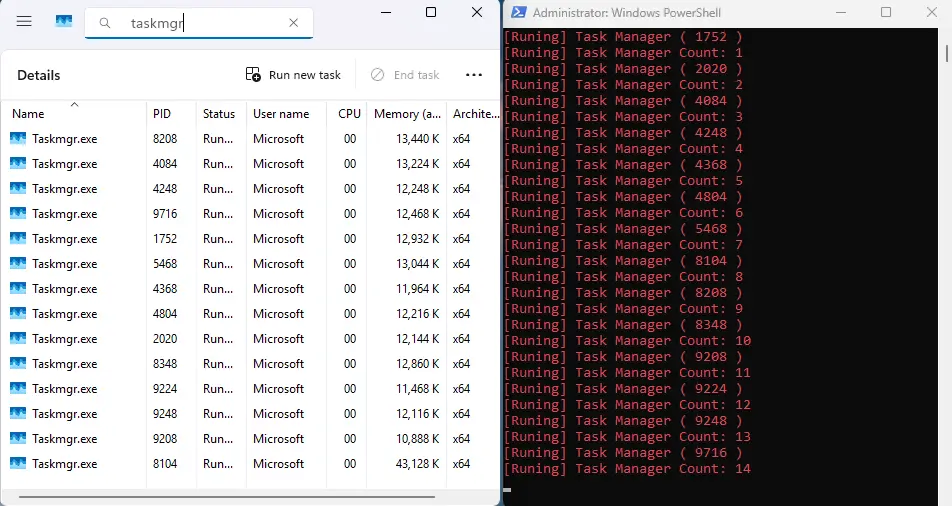Maximize the Task Manager window
The image size is (952, 506).
(x=431, y=12)
